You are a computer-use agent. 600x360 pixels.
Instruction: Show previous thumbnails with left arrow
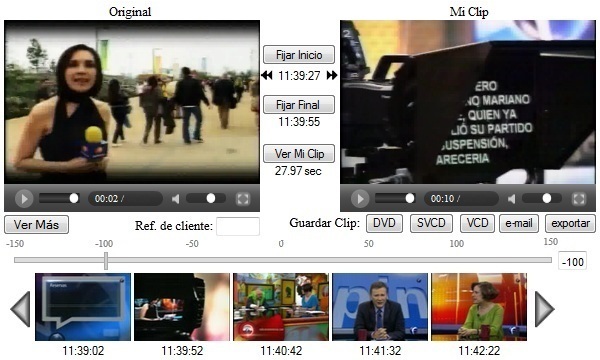click(21, 309)
